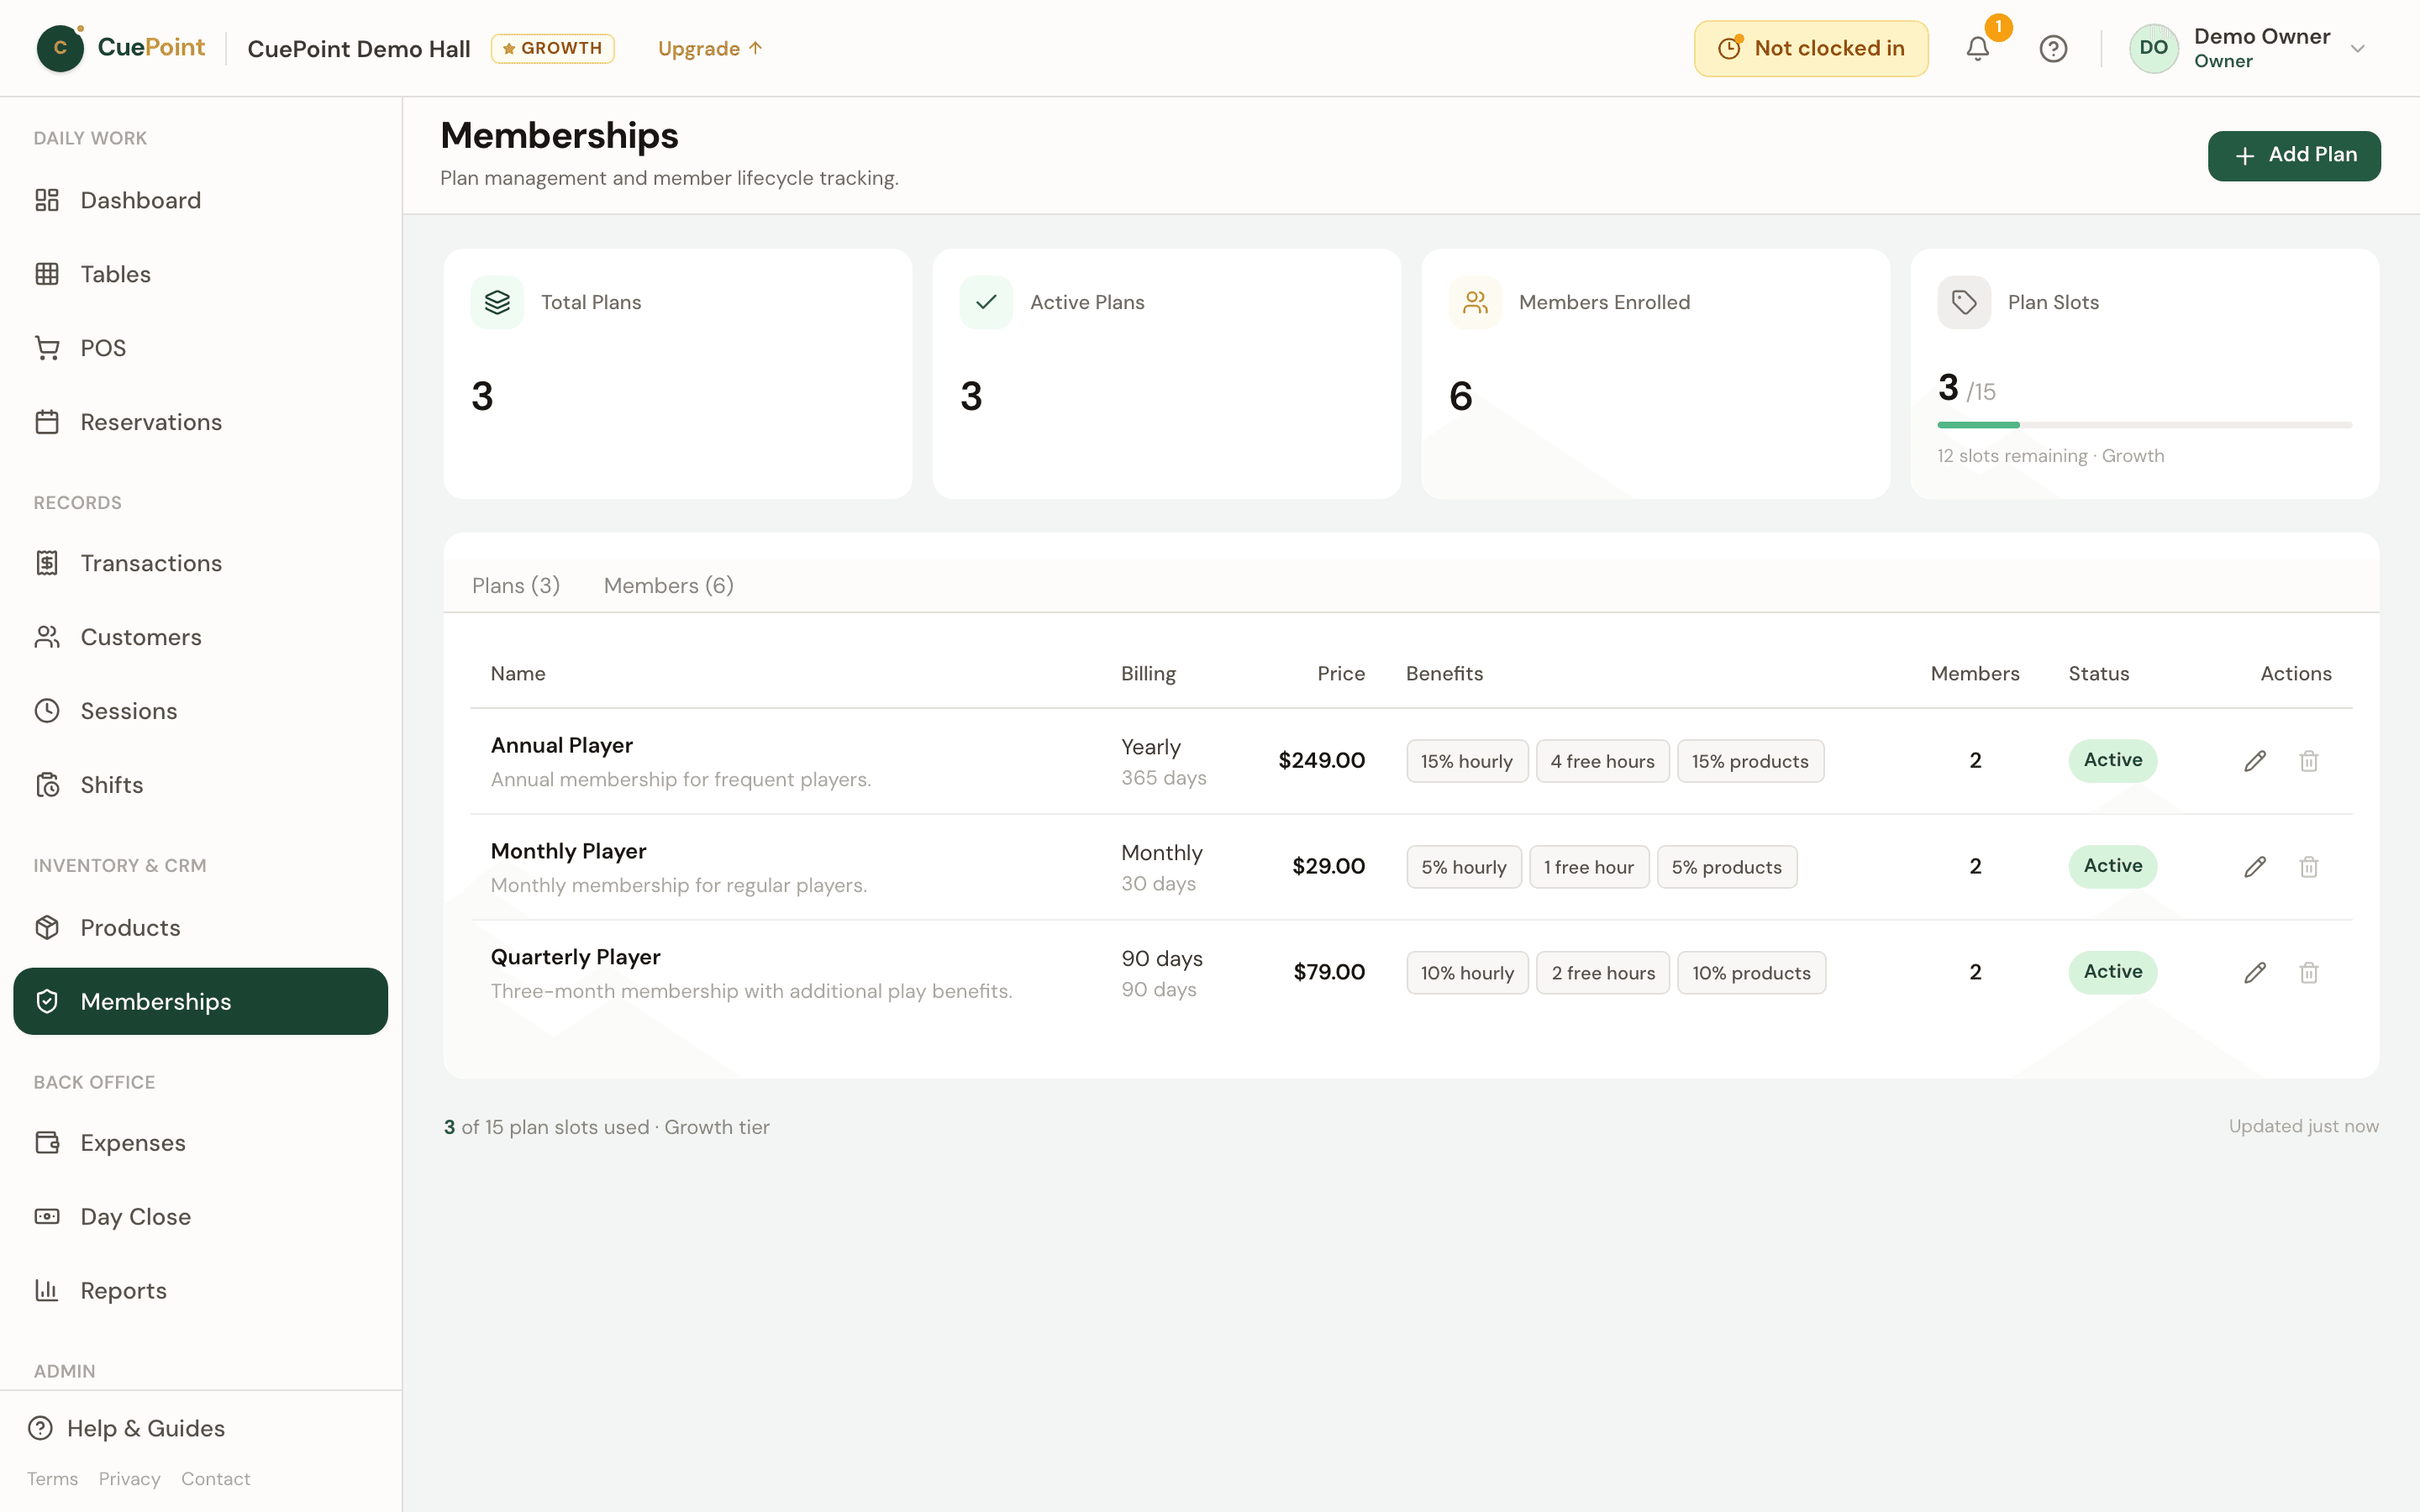
Task: Click 'Updated just now' status text
Action: click(x=2303, y=1126)
